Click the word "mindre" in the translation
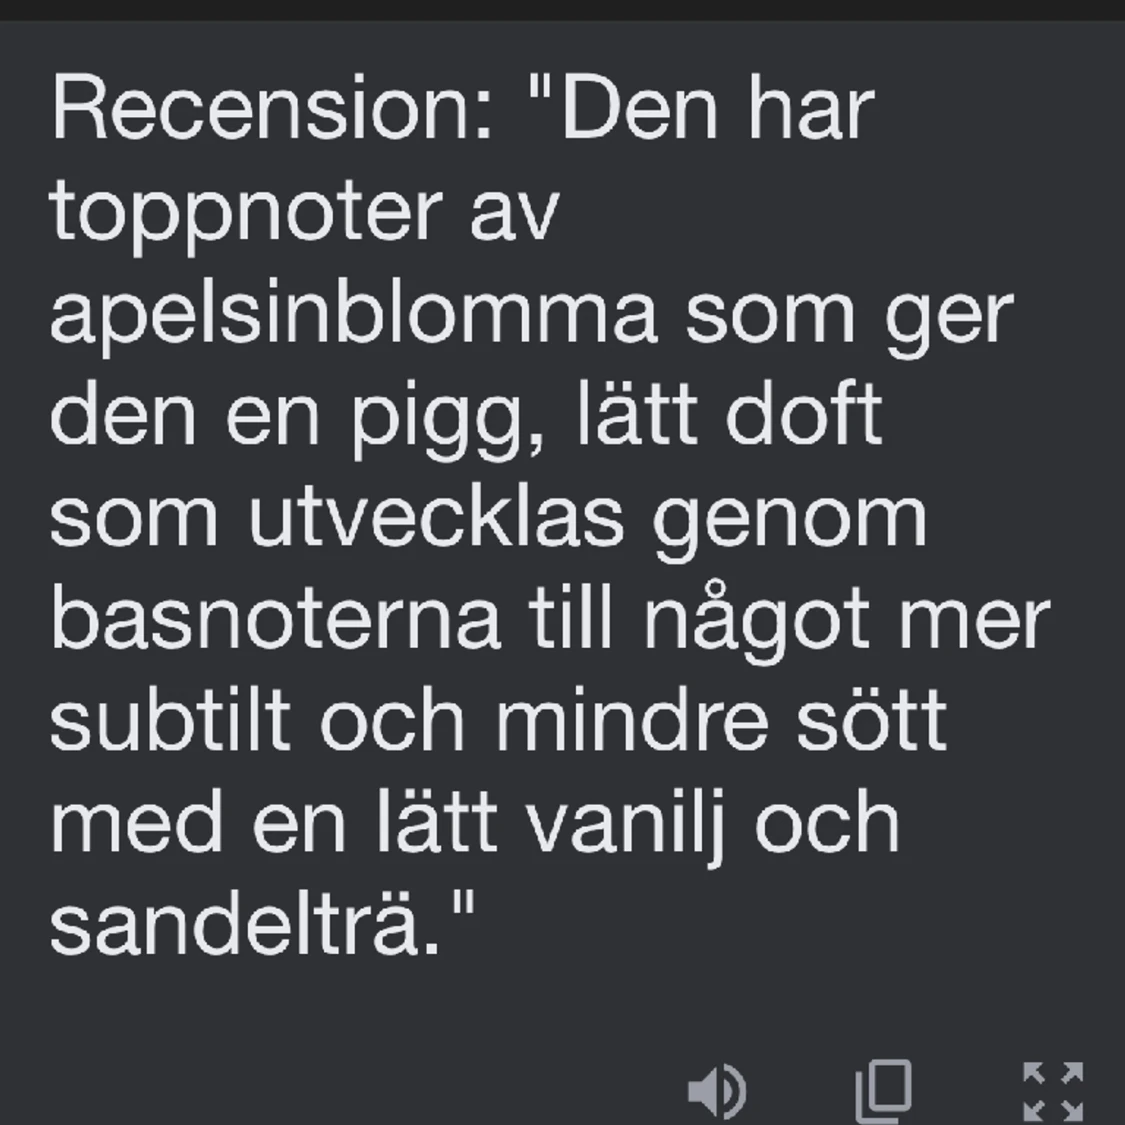 pyautogui.click(x=632, y=720)
